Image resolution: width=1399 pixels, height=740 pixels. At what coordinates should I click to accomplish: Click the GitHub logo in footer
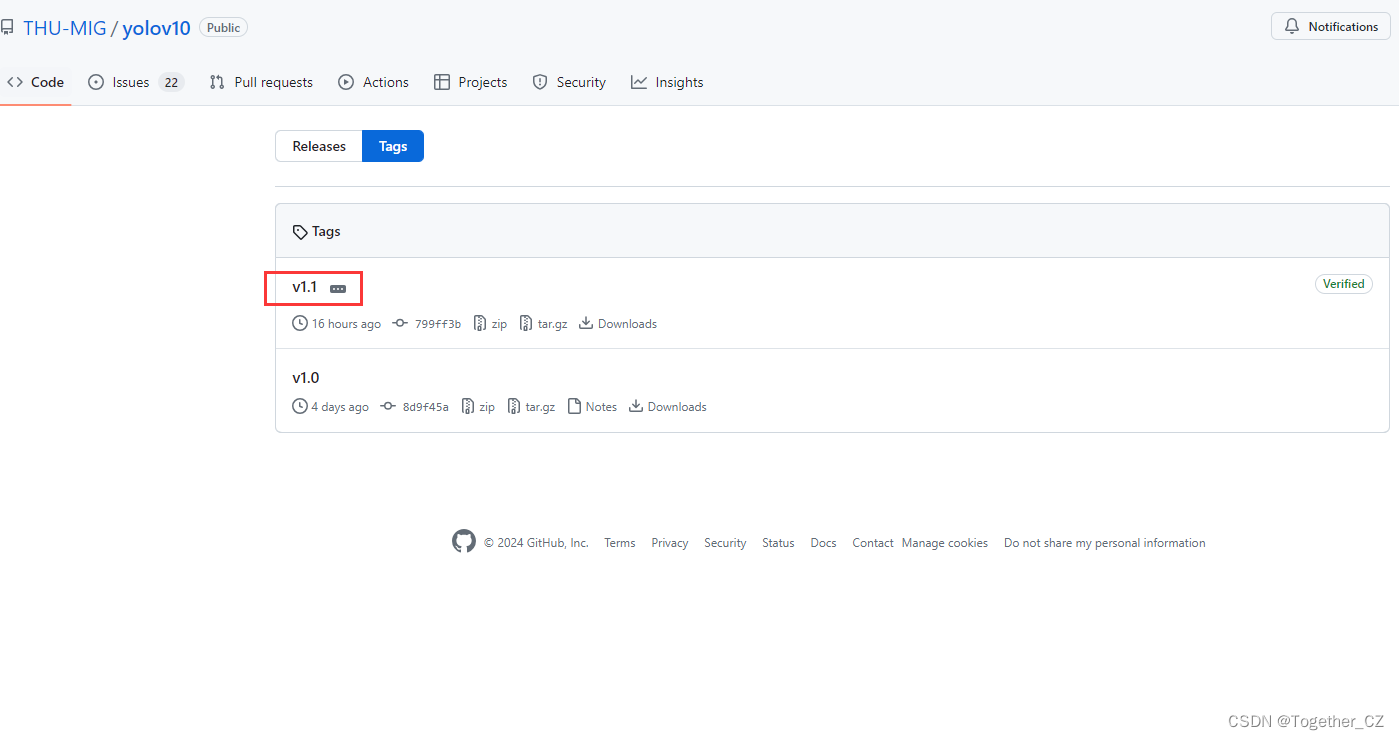tap(464, 542)
